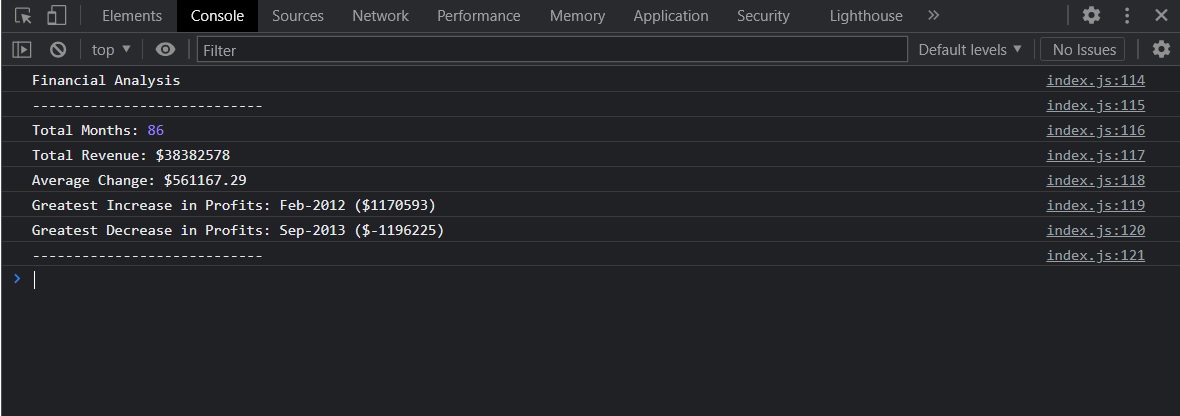Click the No Issues button

pyautogui.click(x=1083, y=49)
